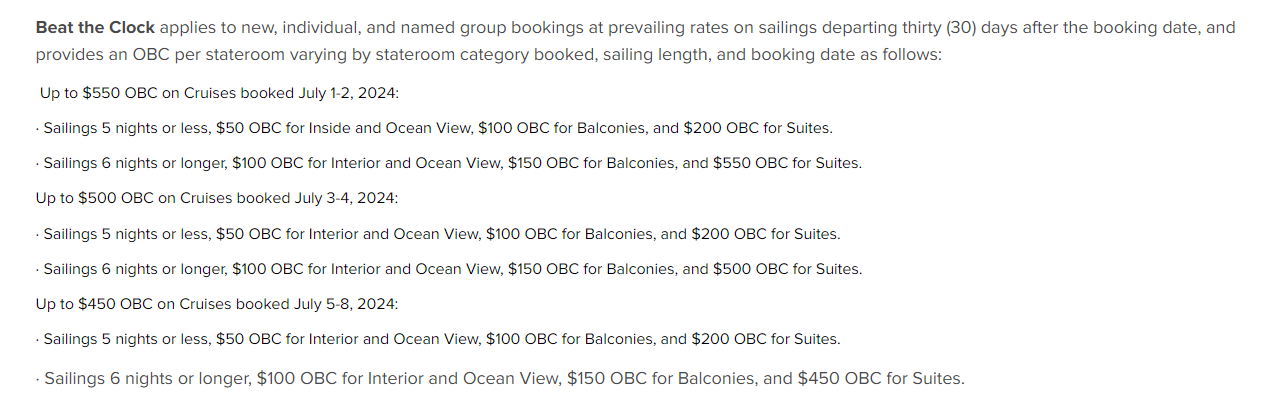Click "July 1-2, 2024" booking date text
The image size is (1278, 396).
(x=347, y=93)
